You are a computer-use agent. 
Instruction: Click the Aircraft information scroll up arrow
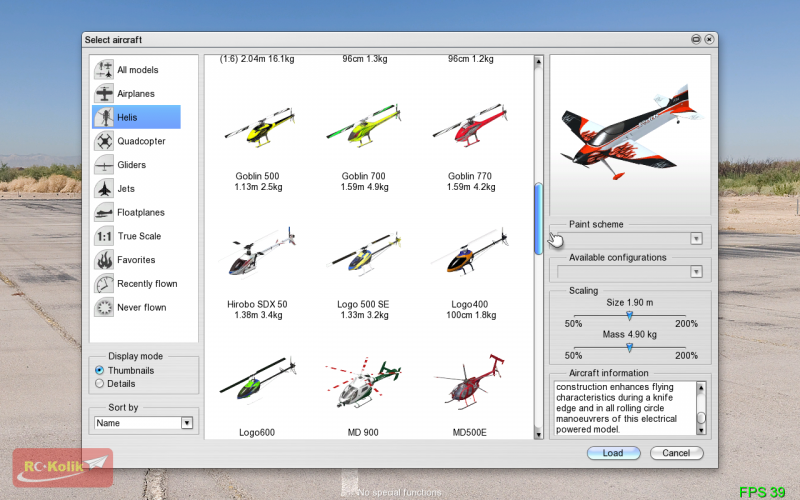pos(701,387)
